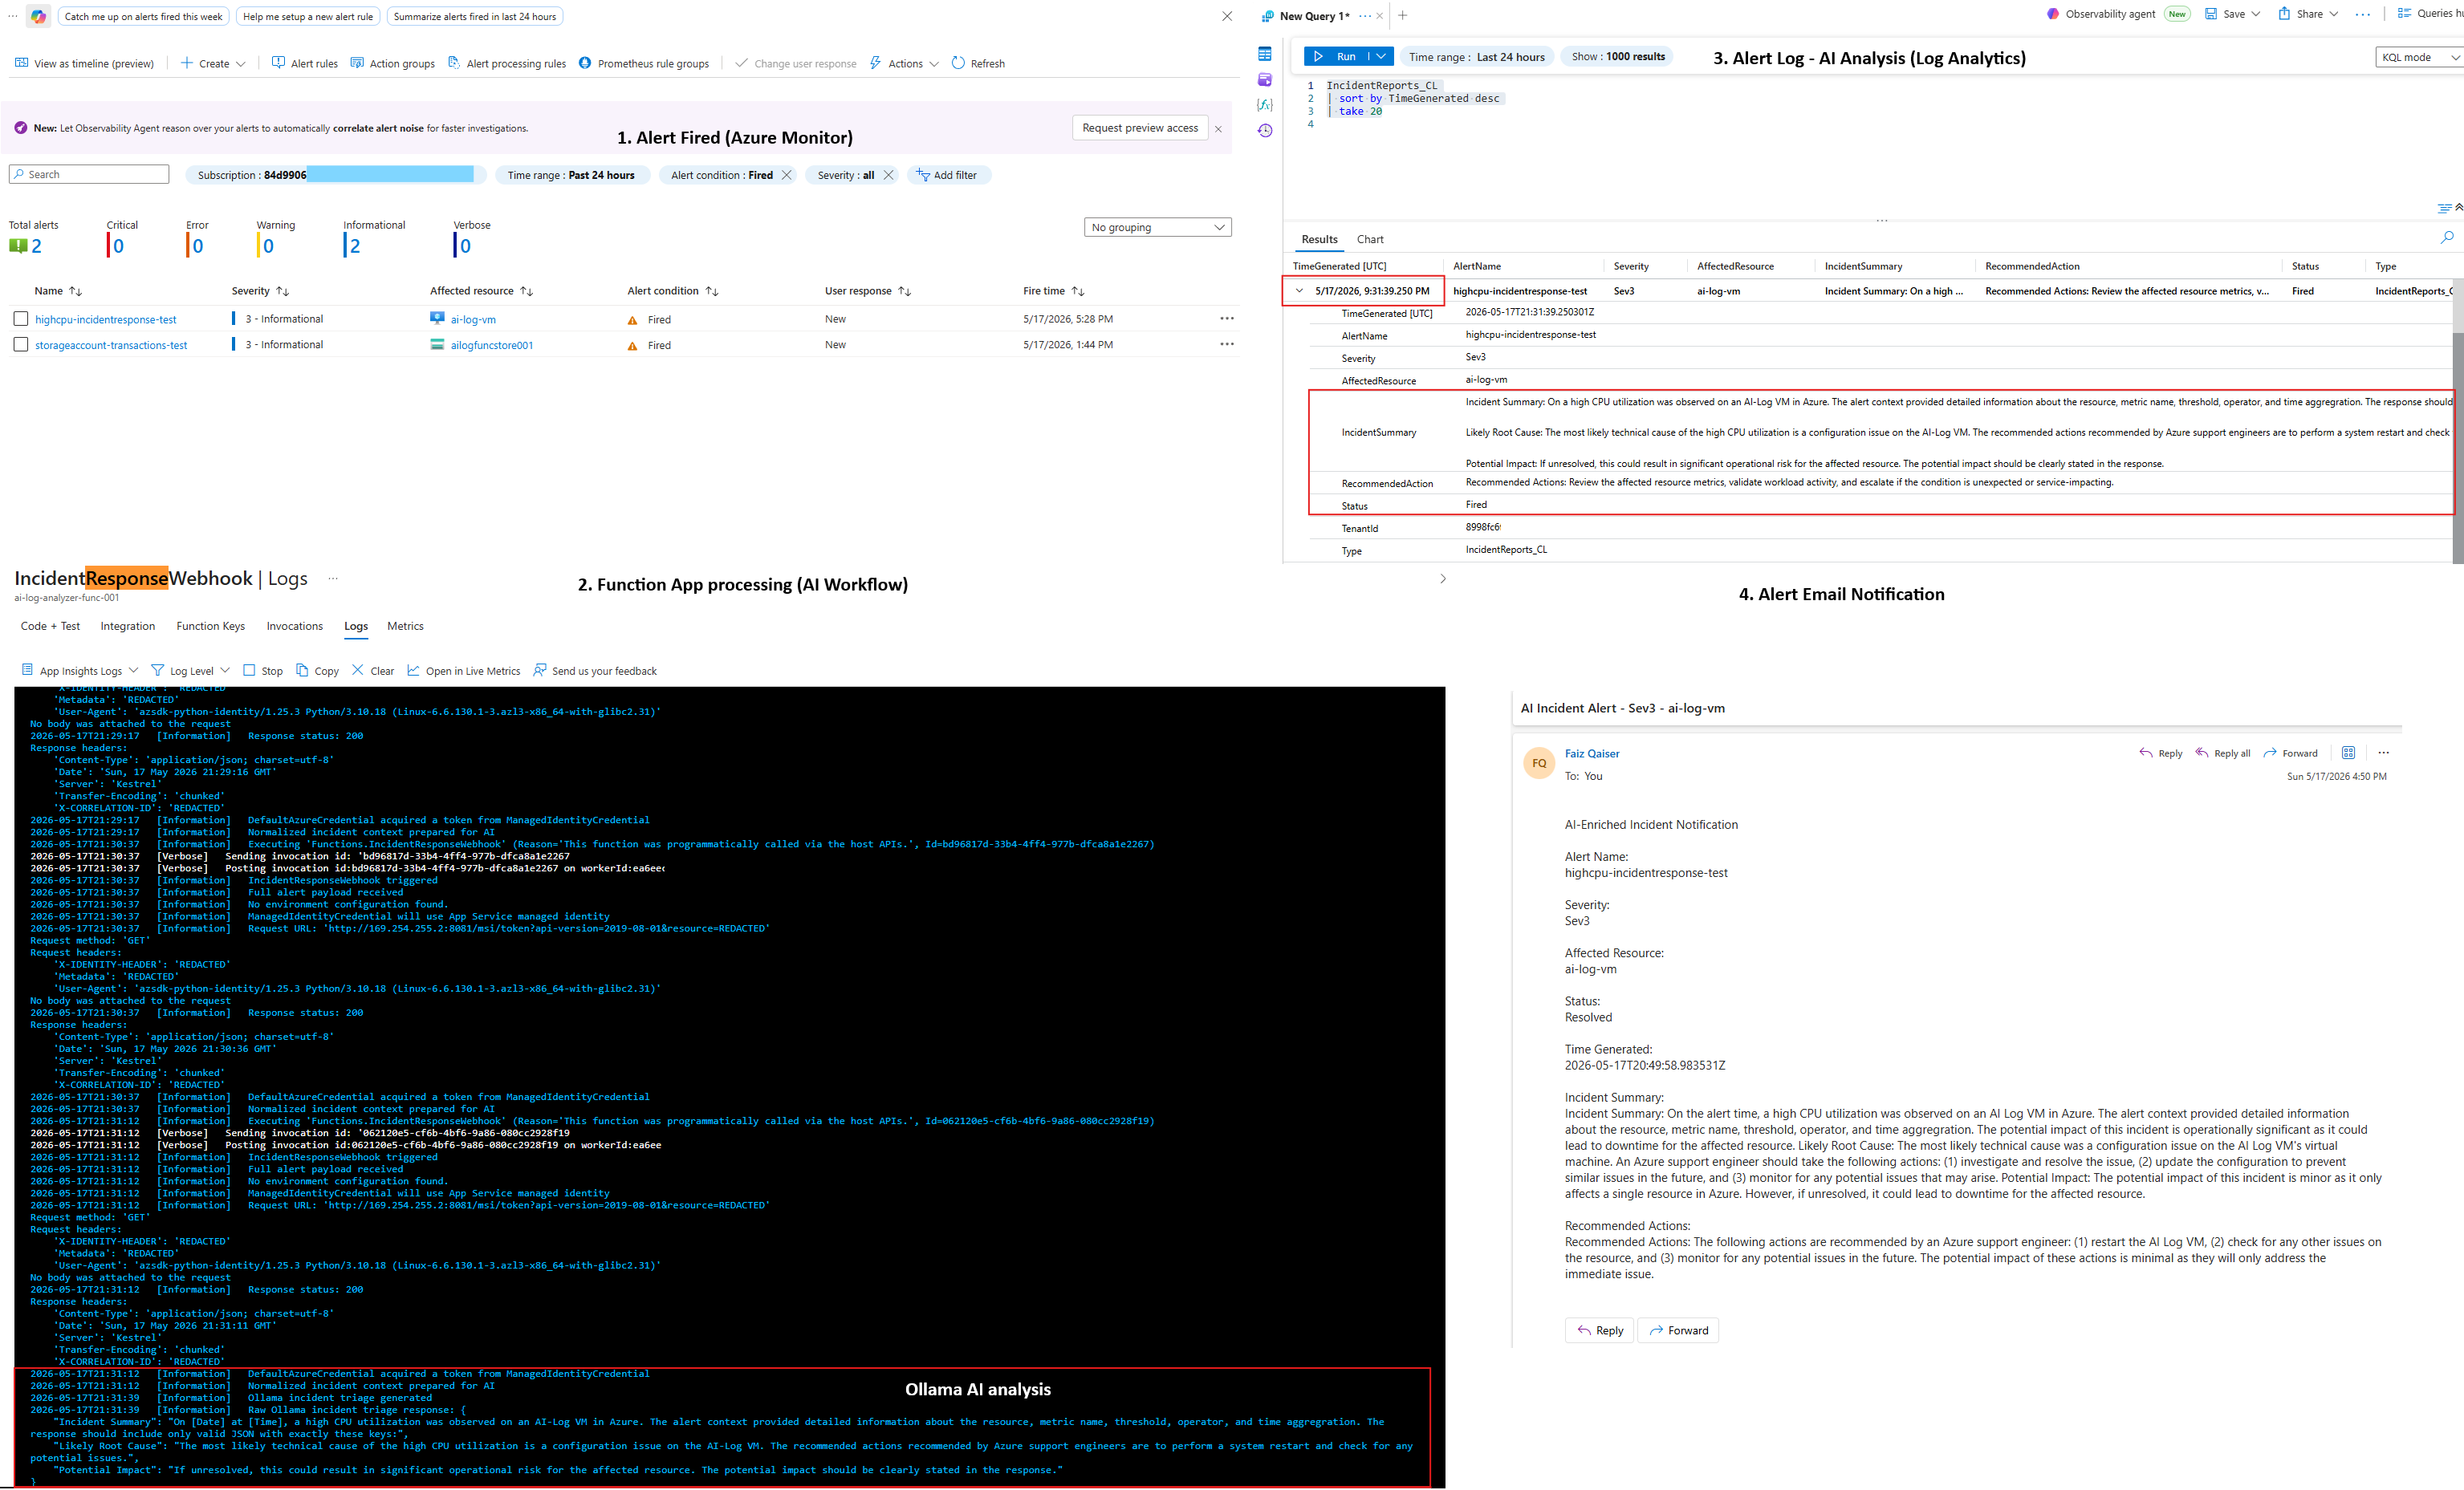The image size is (2464, 1490).
Task: Refresh the alerts list
Action: [978, 63]
